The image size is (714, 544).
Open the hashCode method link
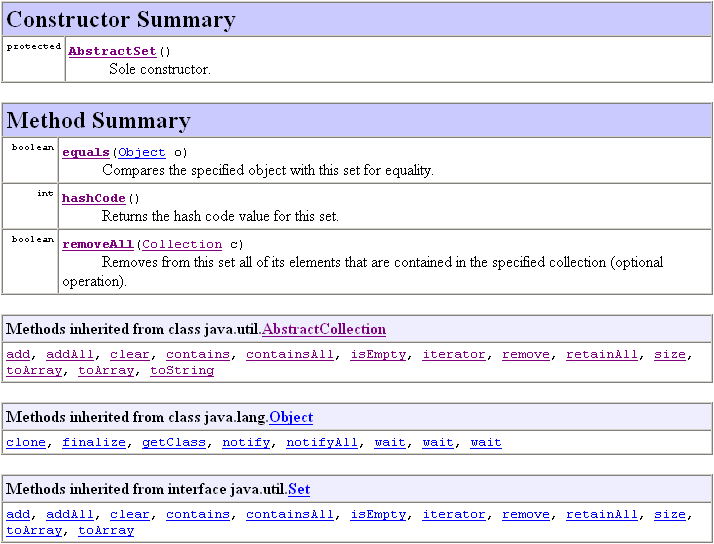[x=93, y=198]
